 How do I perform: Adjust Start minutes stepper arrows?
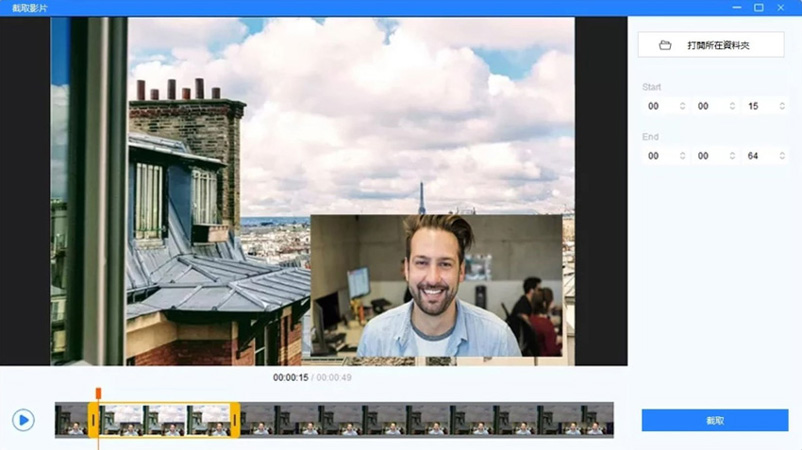coord(732,106)
